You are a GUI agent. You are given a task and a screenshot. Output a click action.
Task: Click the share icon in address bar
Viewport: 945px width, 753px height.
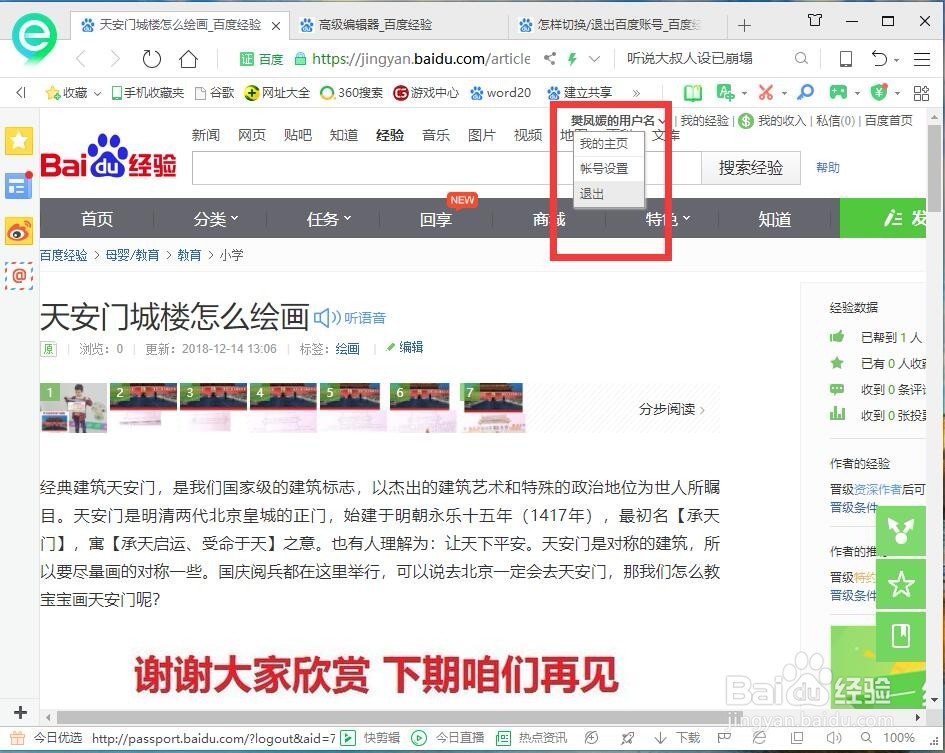(550, 58)
